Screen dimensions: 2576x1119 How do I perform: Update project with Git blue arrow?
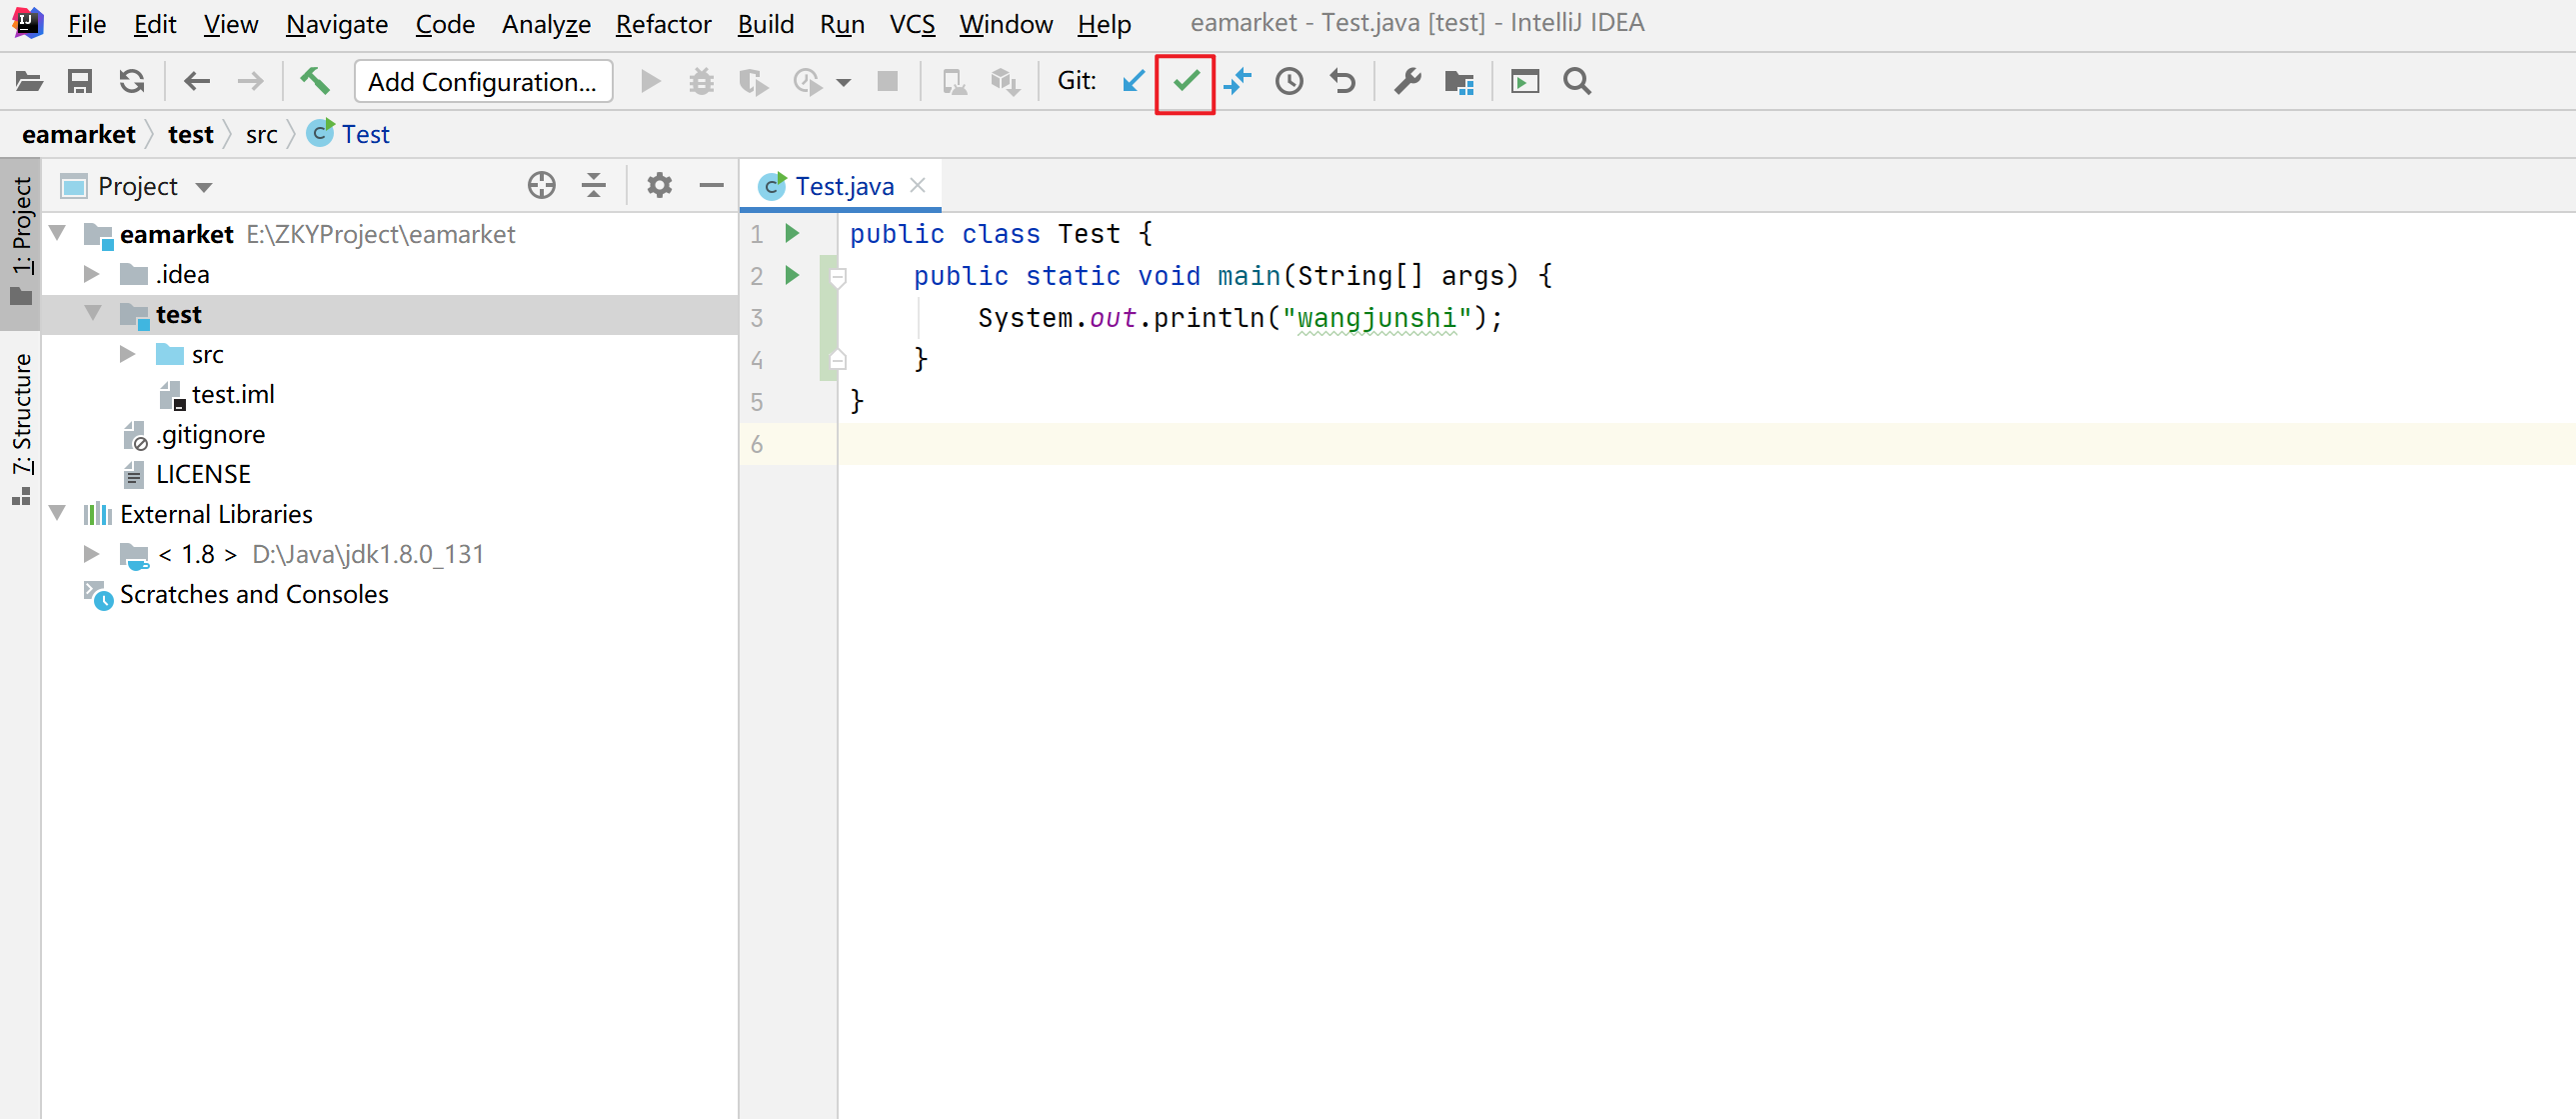(1133, 81)
